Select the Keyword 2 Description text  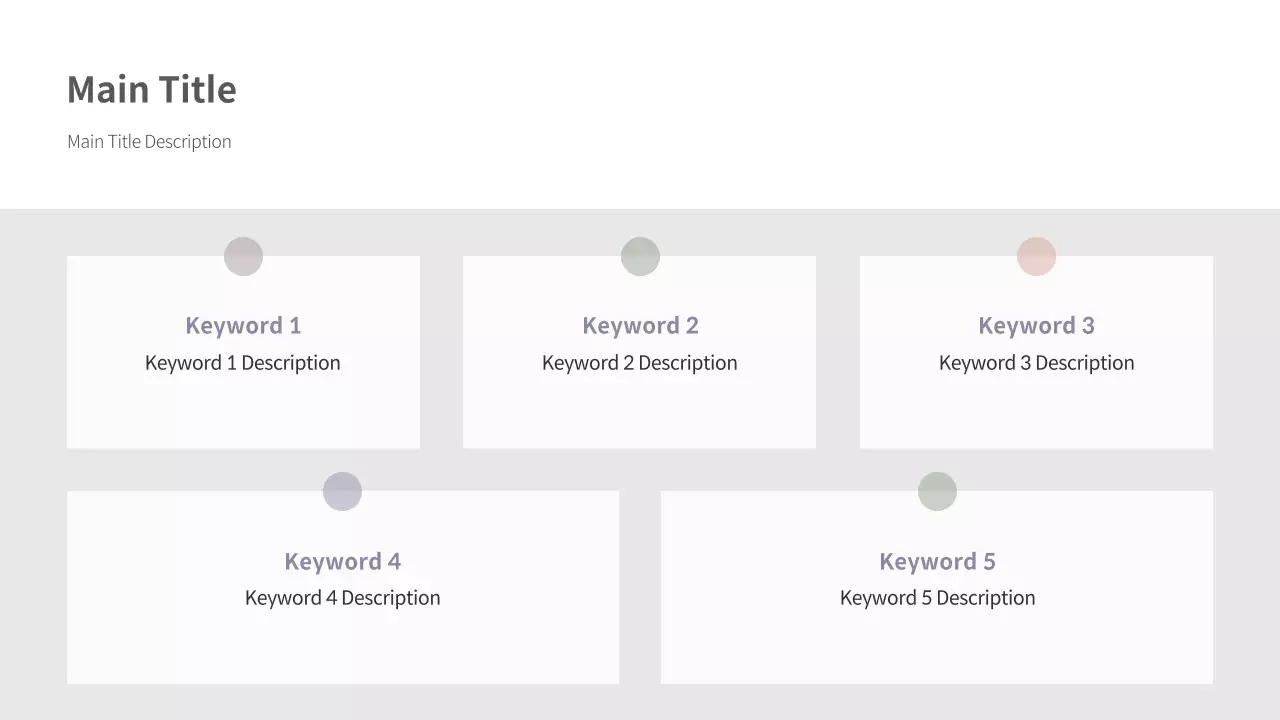click(640, 363)
